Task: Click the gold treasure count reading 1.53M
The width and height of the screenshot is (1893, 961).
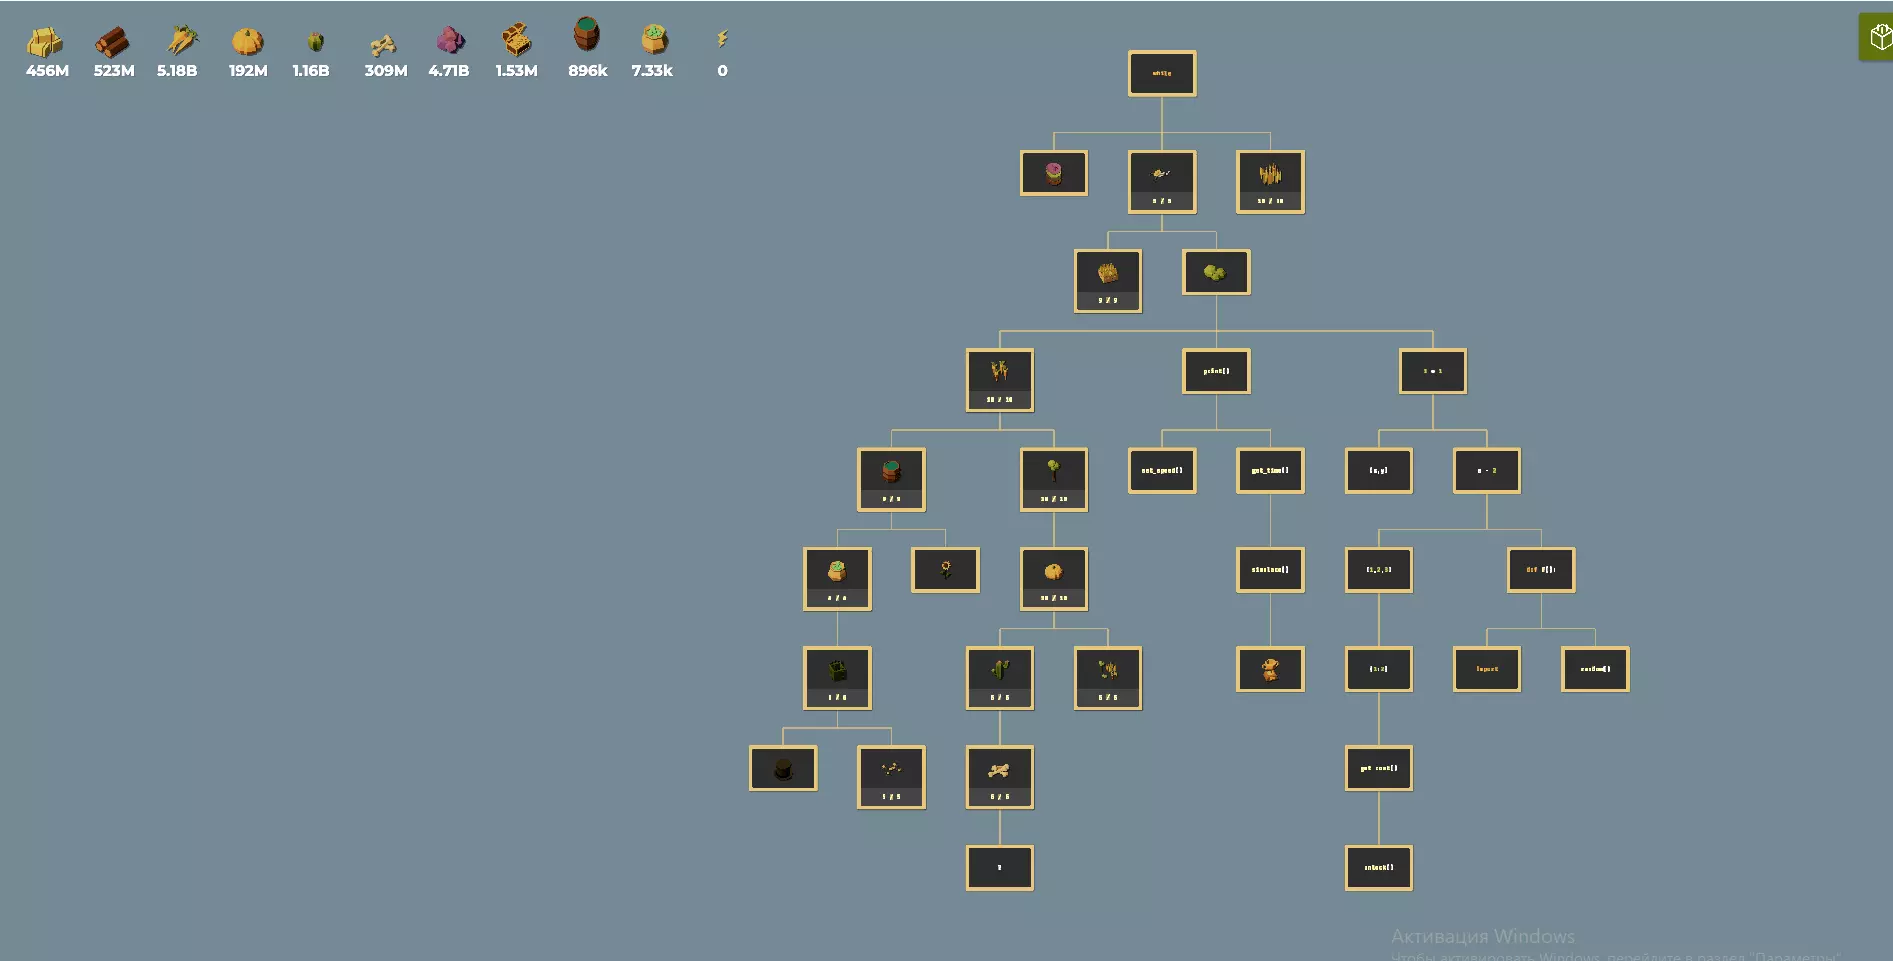Action: (x=517, y=70)
